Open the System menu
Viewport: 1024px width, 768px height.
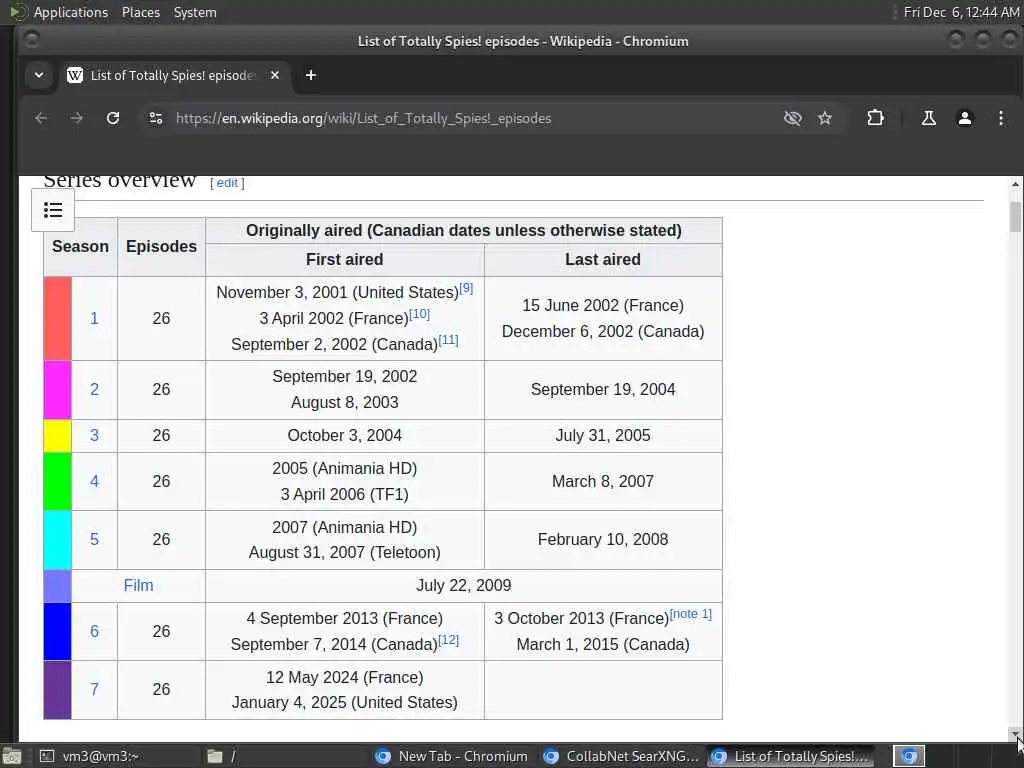click(x=195, y=12)
